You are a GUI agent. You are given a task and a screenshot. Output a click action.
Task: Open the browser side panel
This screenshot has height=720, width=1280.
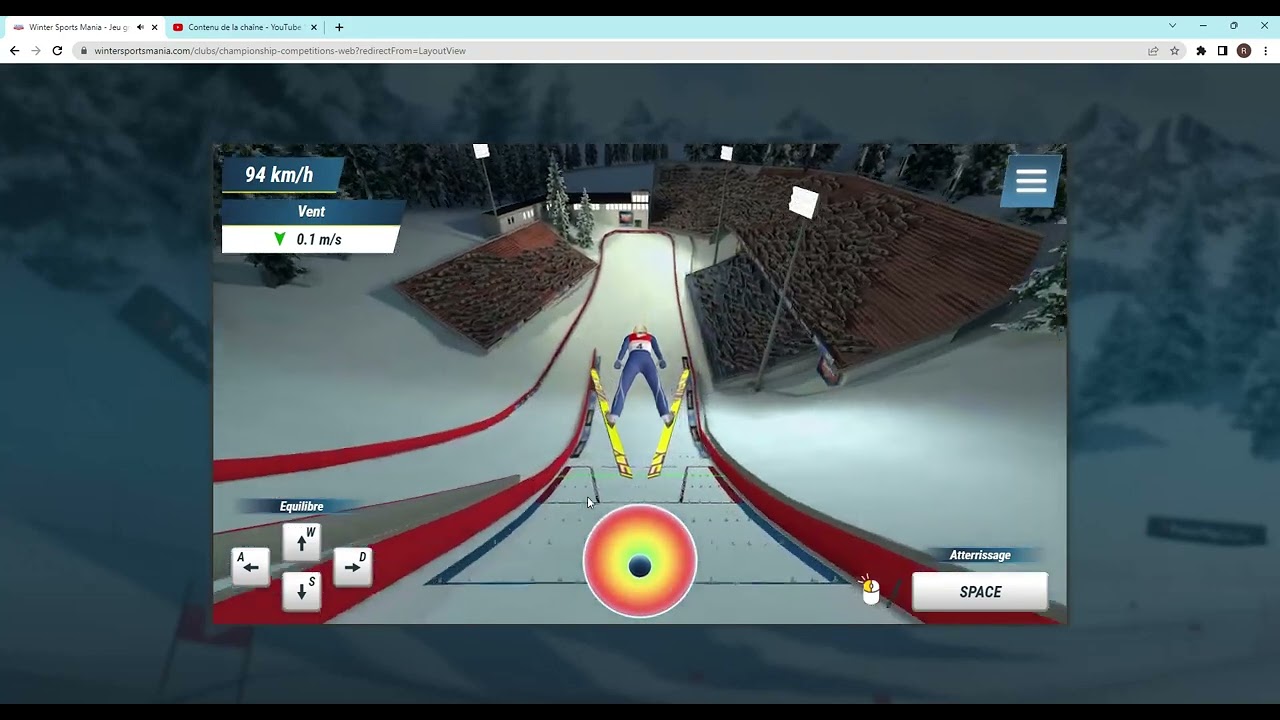point(1222,50)
